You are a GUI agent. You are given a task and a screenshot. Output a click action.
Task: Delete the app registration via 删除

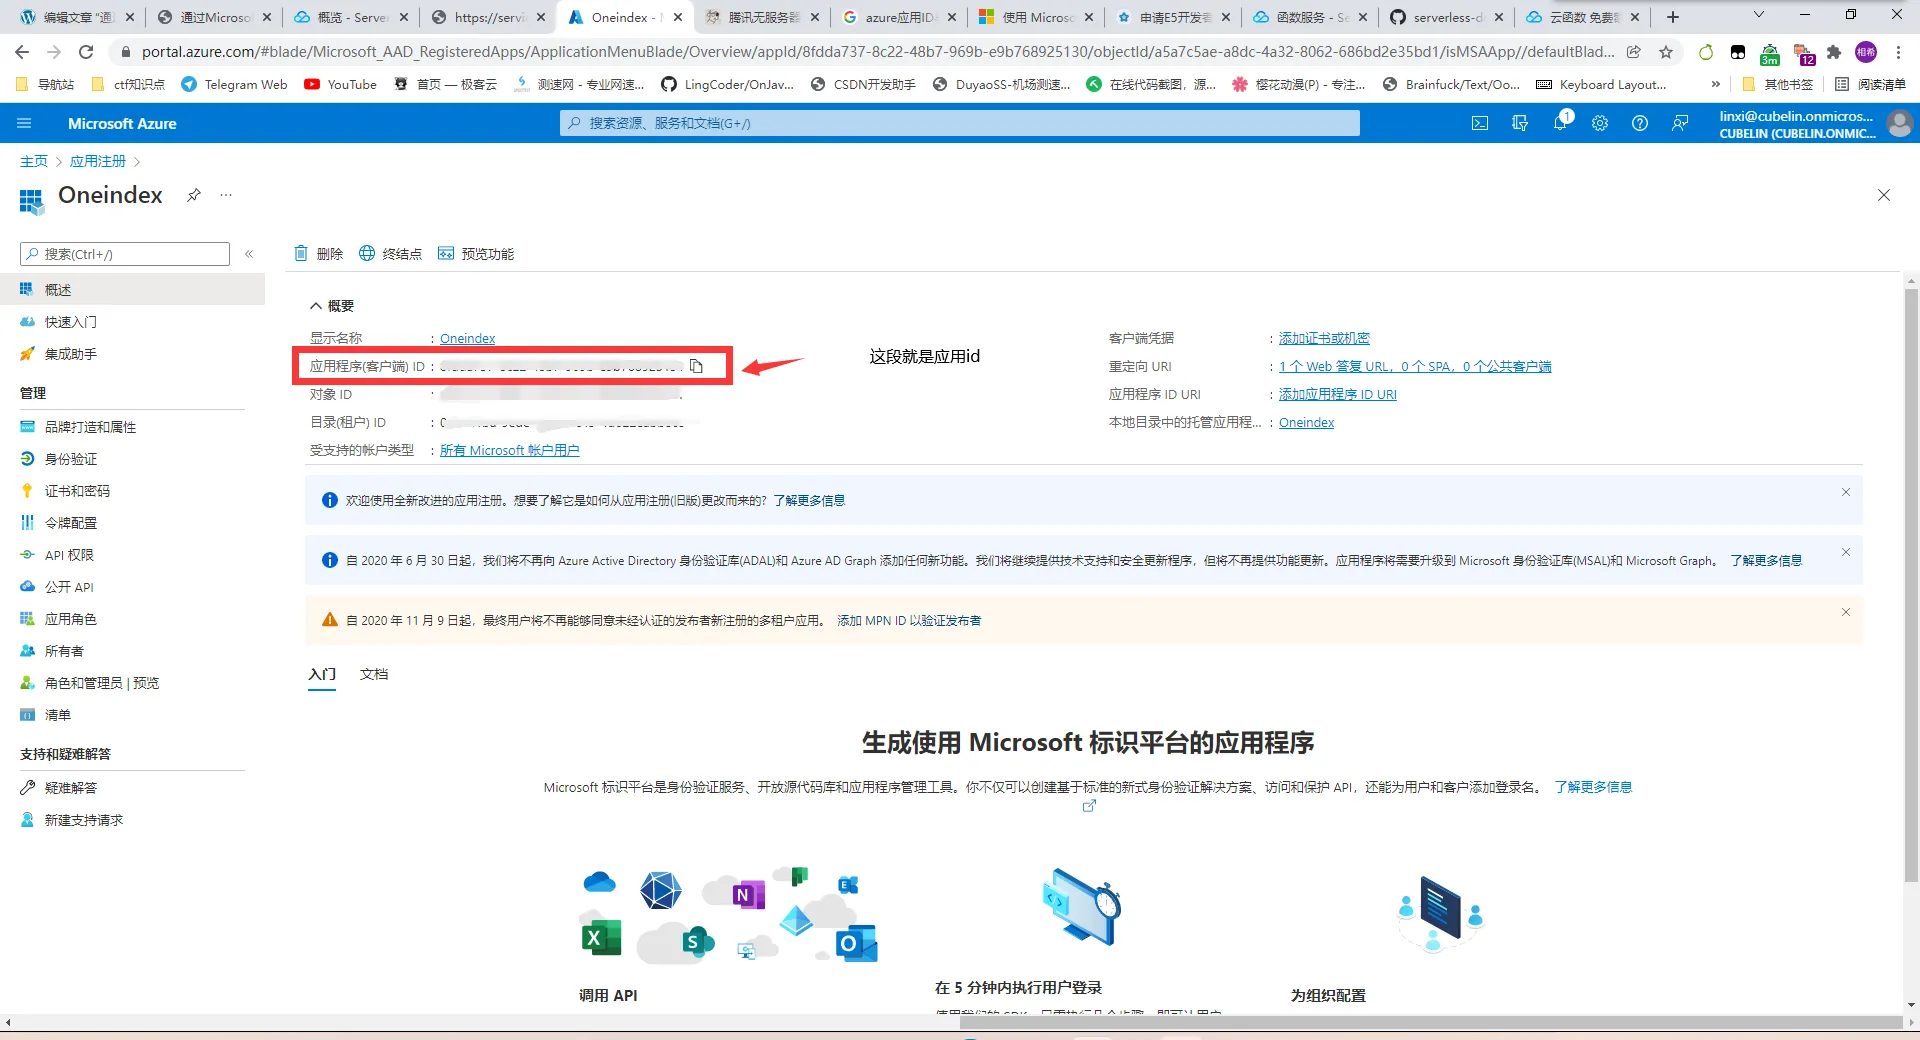point(327,253)
